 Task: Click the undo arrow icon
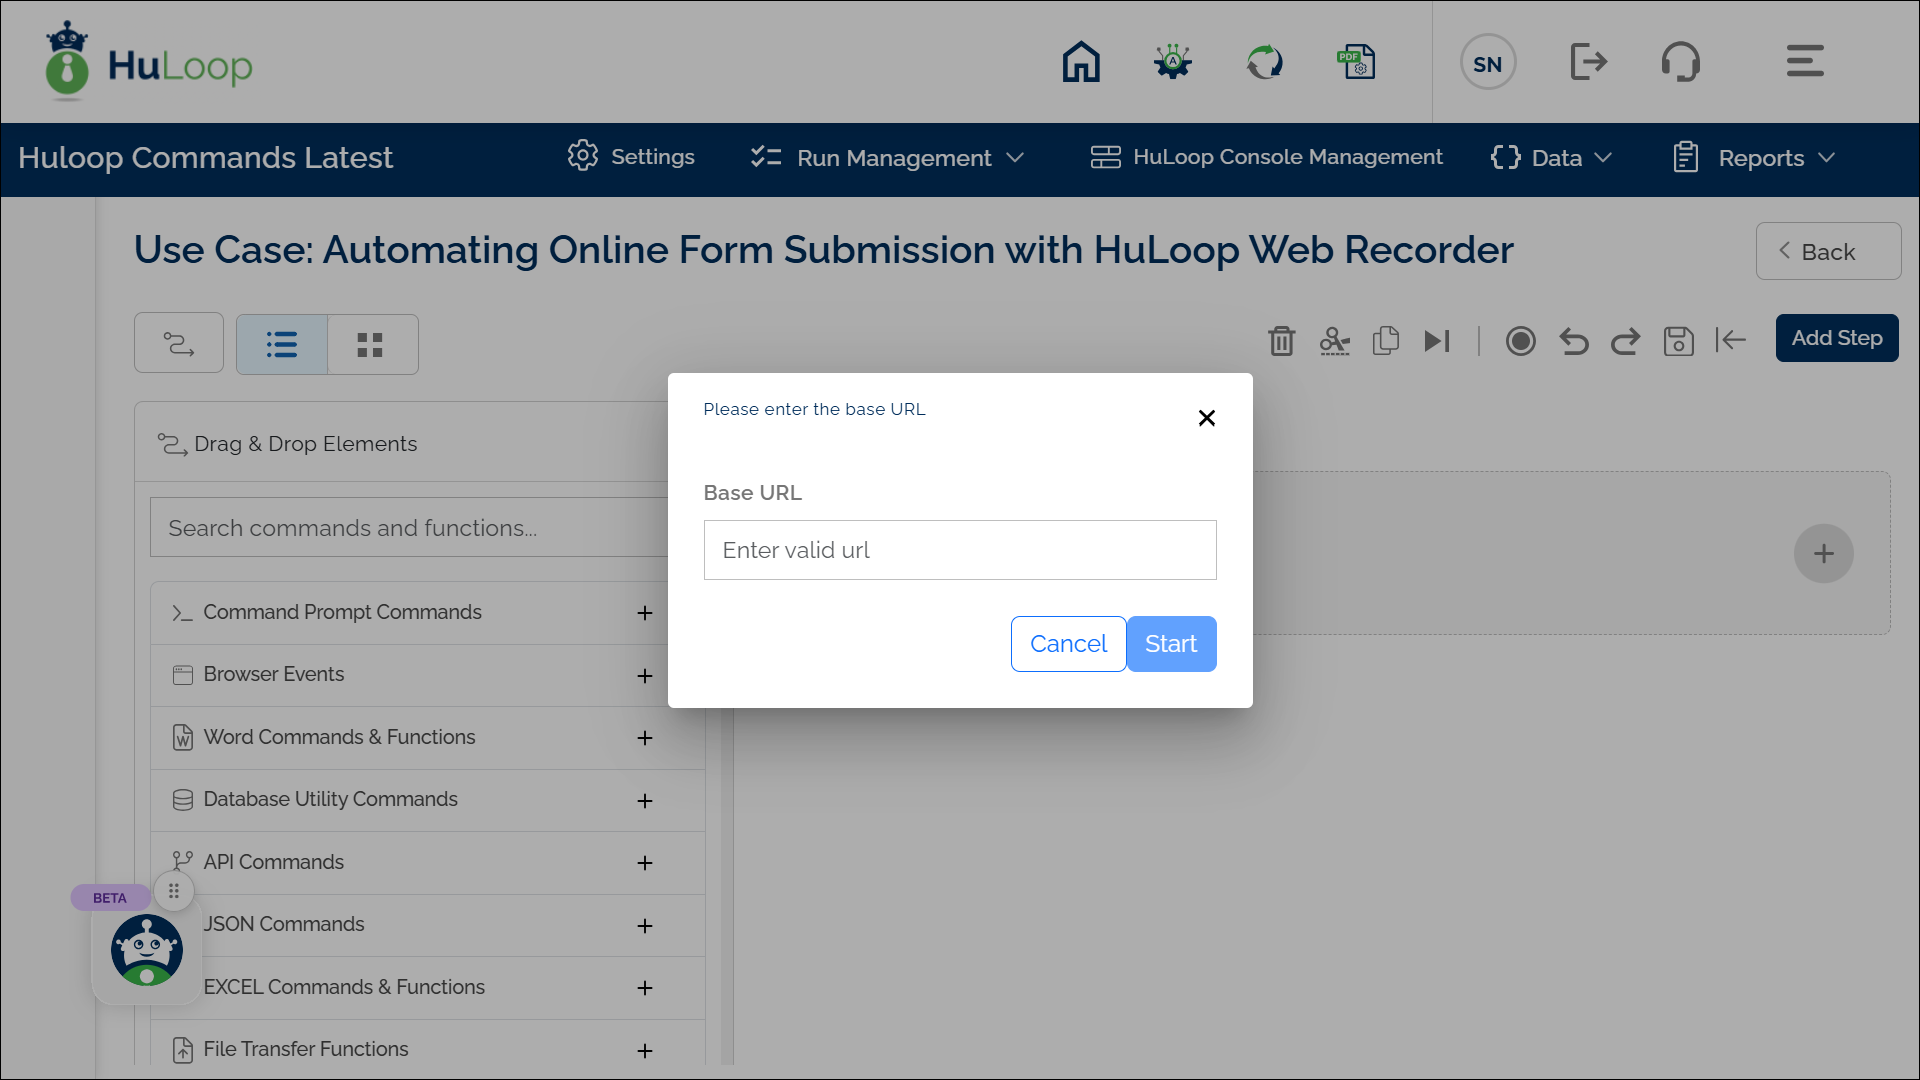point(1573,341)
